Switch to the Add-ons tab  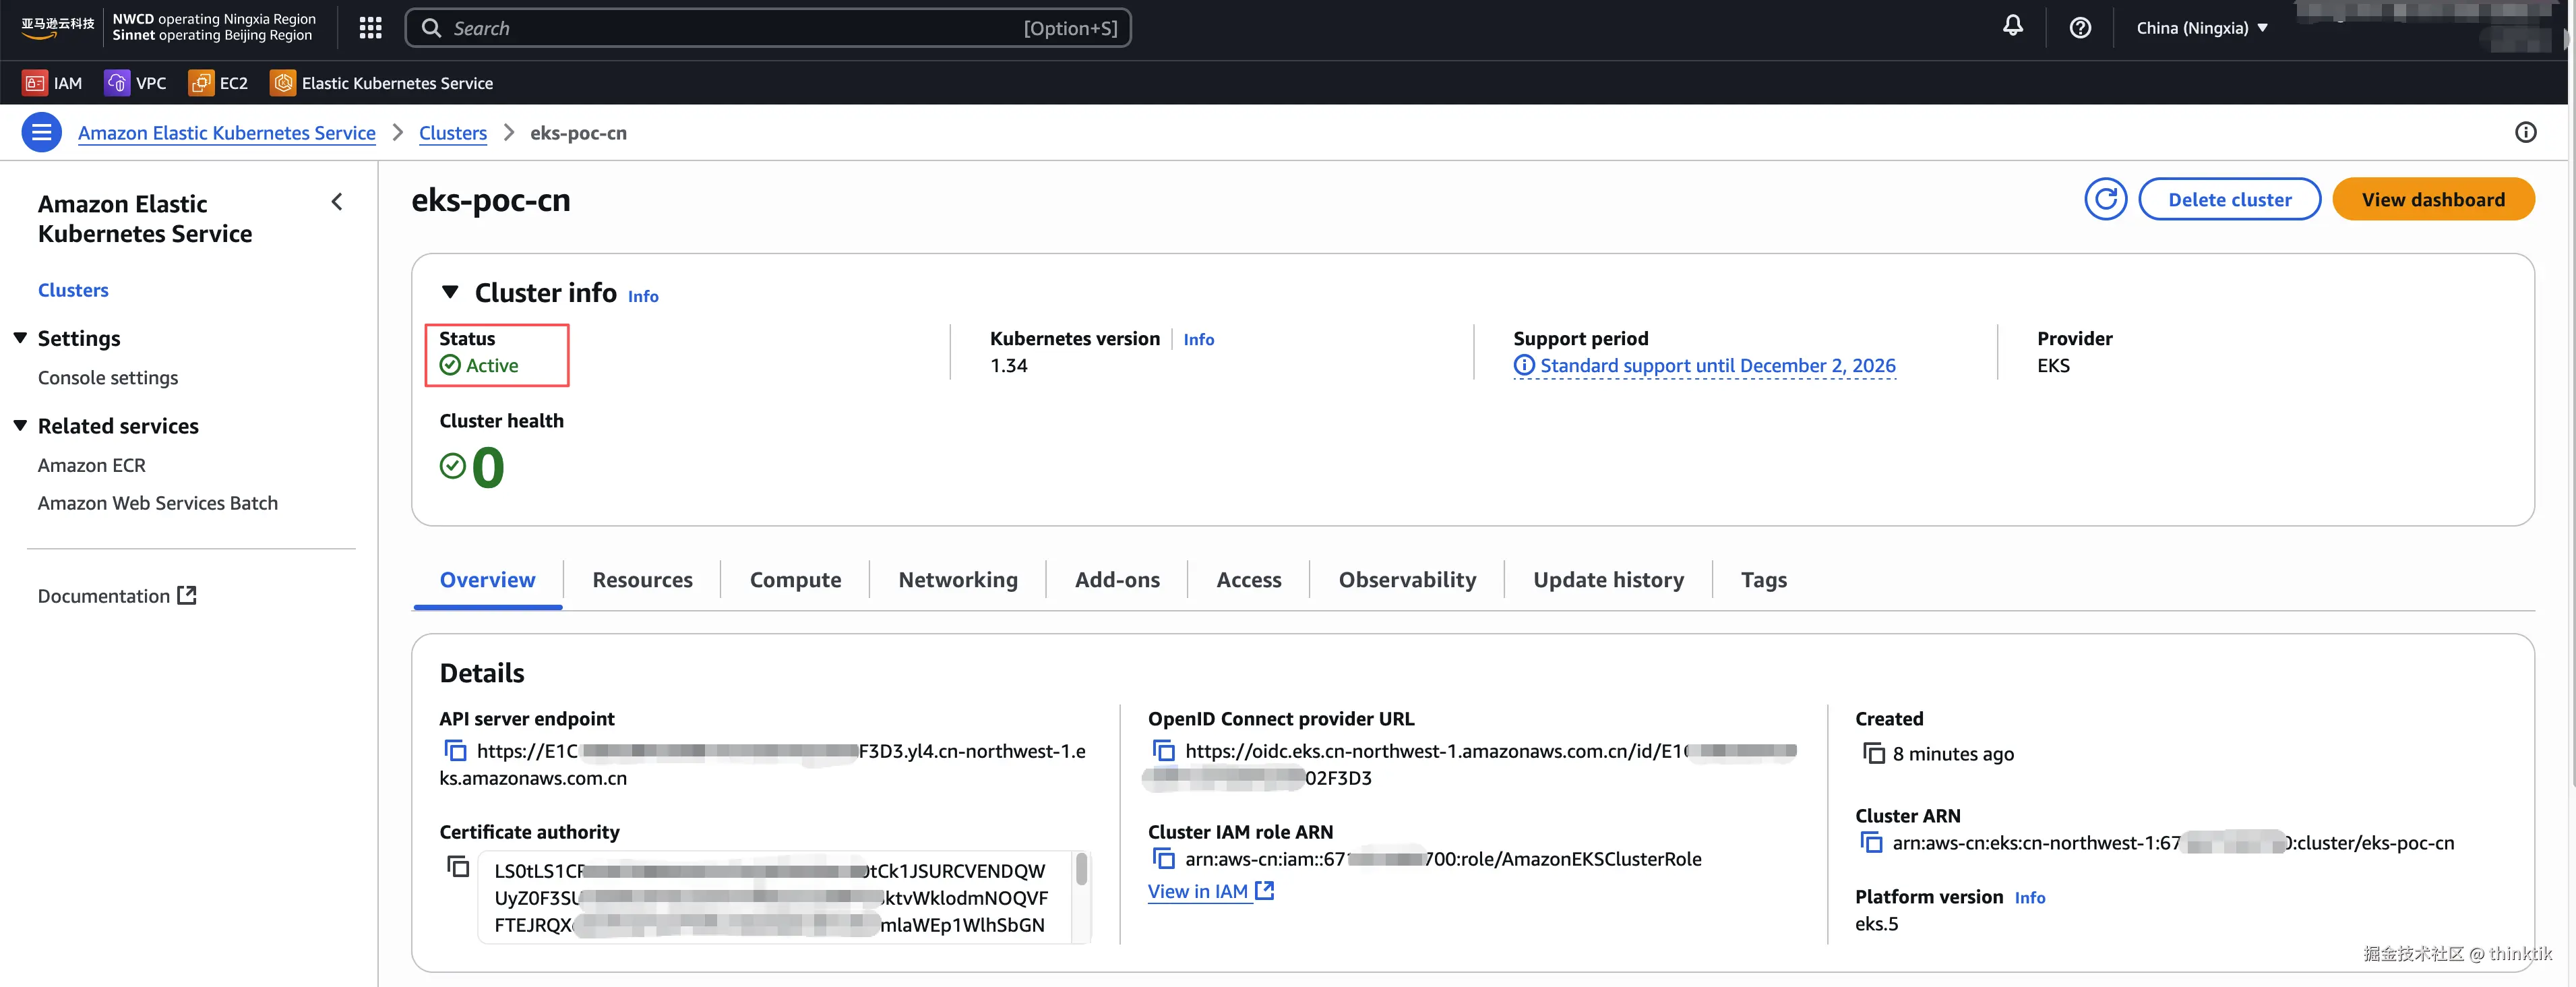[x=1116, y=580]
